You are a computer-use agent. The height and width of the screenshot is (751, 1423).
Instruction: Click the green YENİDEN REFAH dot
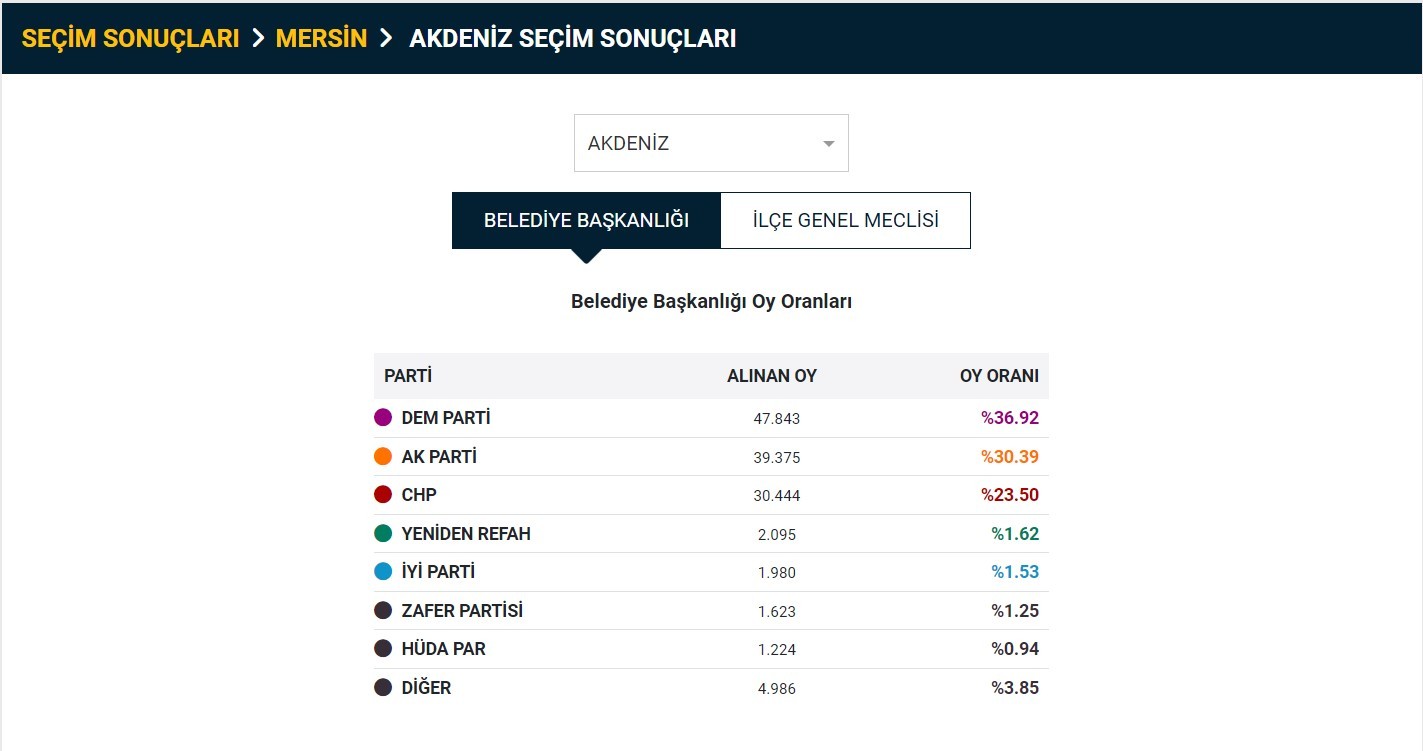pos(383,533)
